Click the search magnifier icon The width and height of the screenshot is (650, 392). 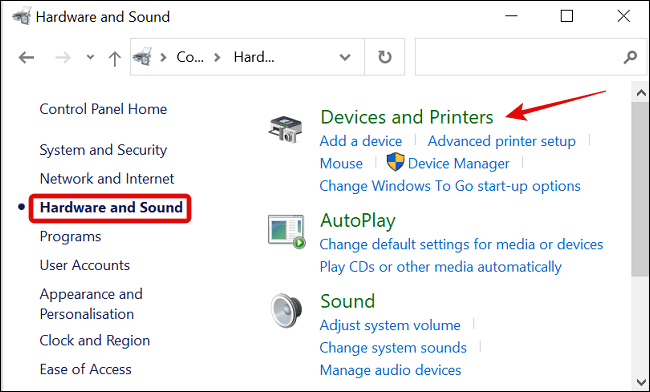click(630, 57)
